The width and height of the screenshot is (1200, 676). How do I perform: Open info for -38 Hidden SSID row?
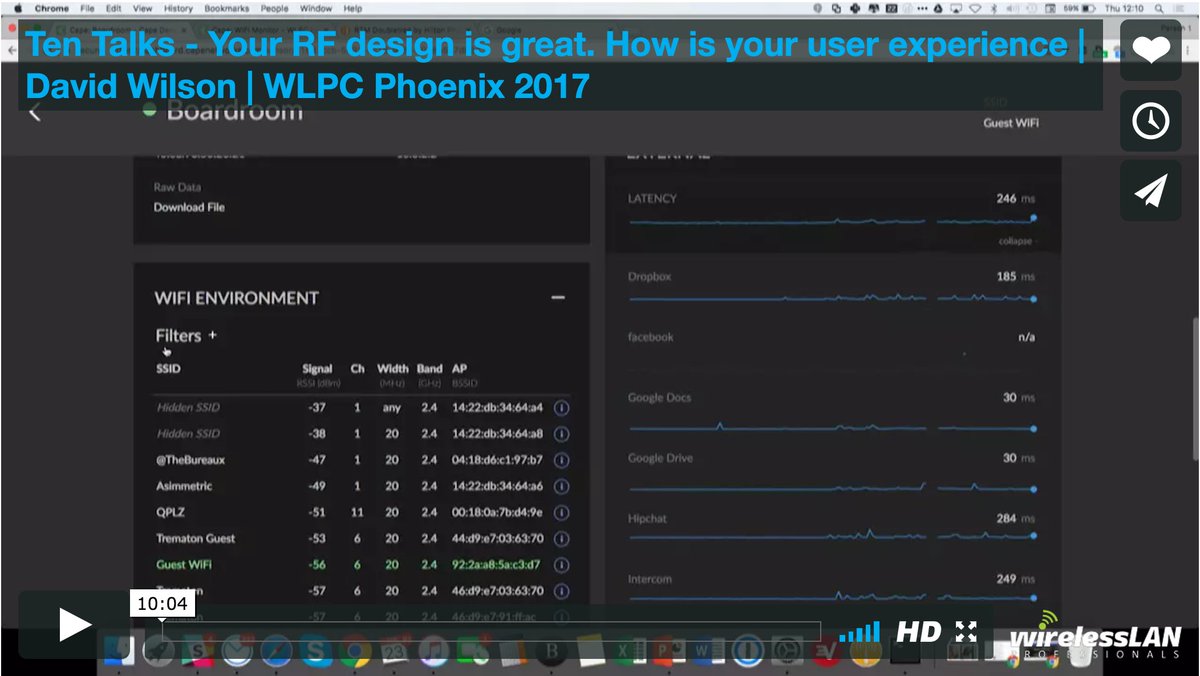[x=561, y=434]
